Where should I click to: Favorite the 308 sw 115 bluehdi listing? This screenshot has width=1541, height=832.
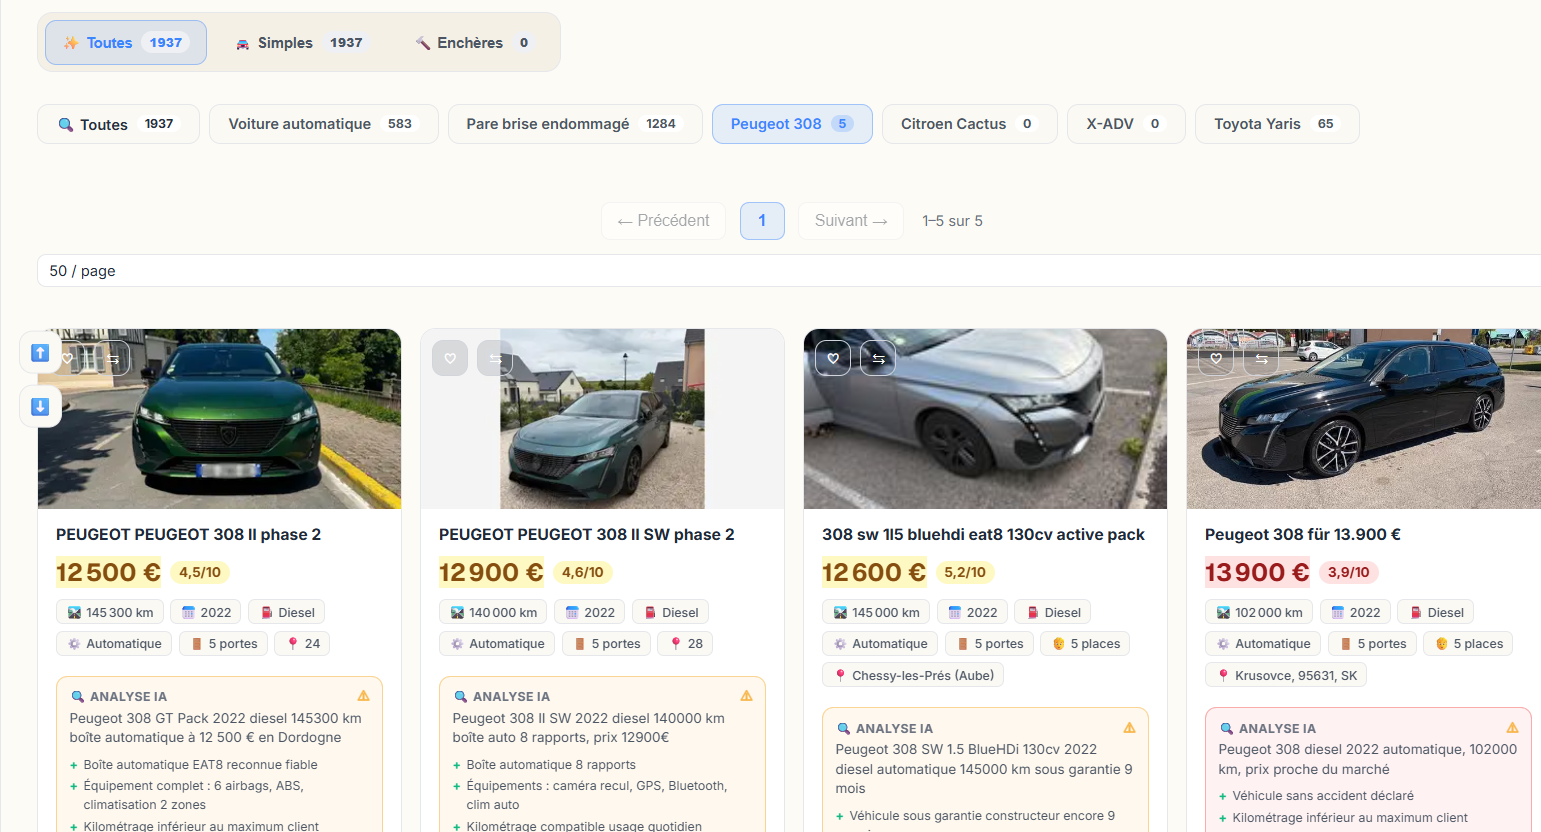[833, 358]
